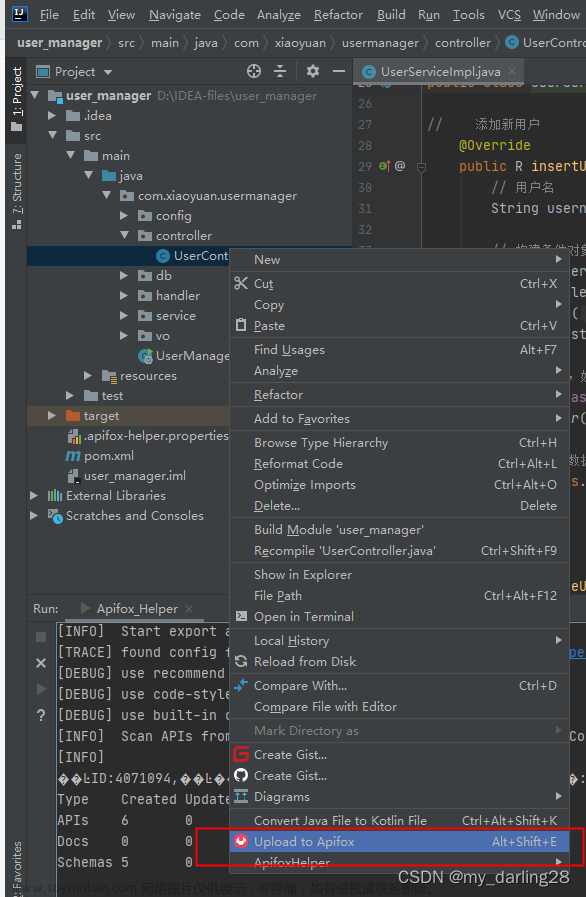Image resolution: width=586 pixels, height=897 pixels.
Task: Click the Locate/Select Opened File target icon
Action: tap(254, 71)
